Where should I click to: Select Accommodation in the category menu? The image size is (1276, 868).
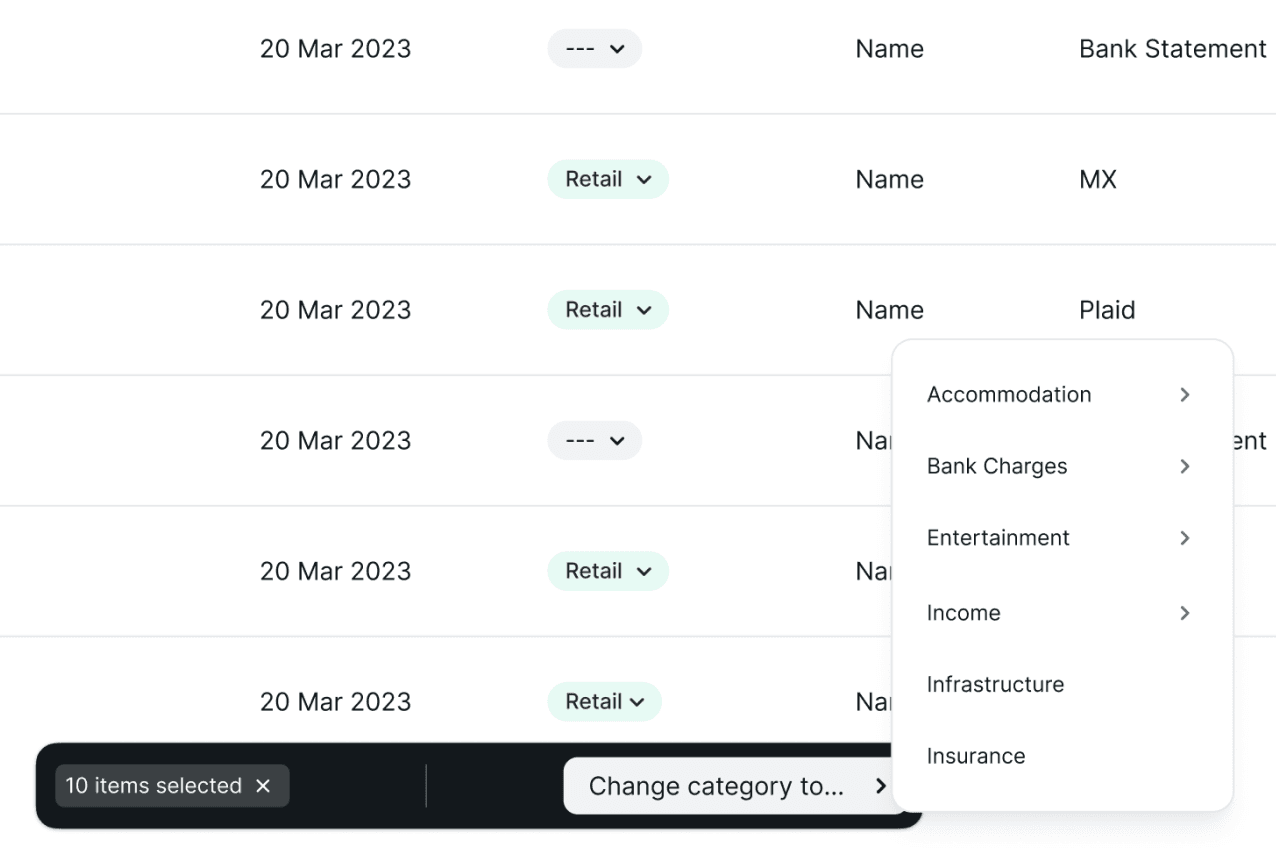click(x=1009, y=395)
